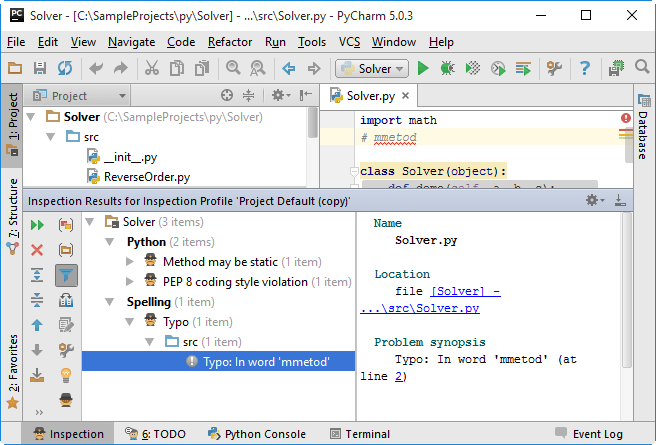Start debugging with the bug icon

tap(448, 68)
